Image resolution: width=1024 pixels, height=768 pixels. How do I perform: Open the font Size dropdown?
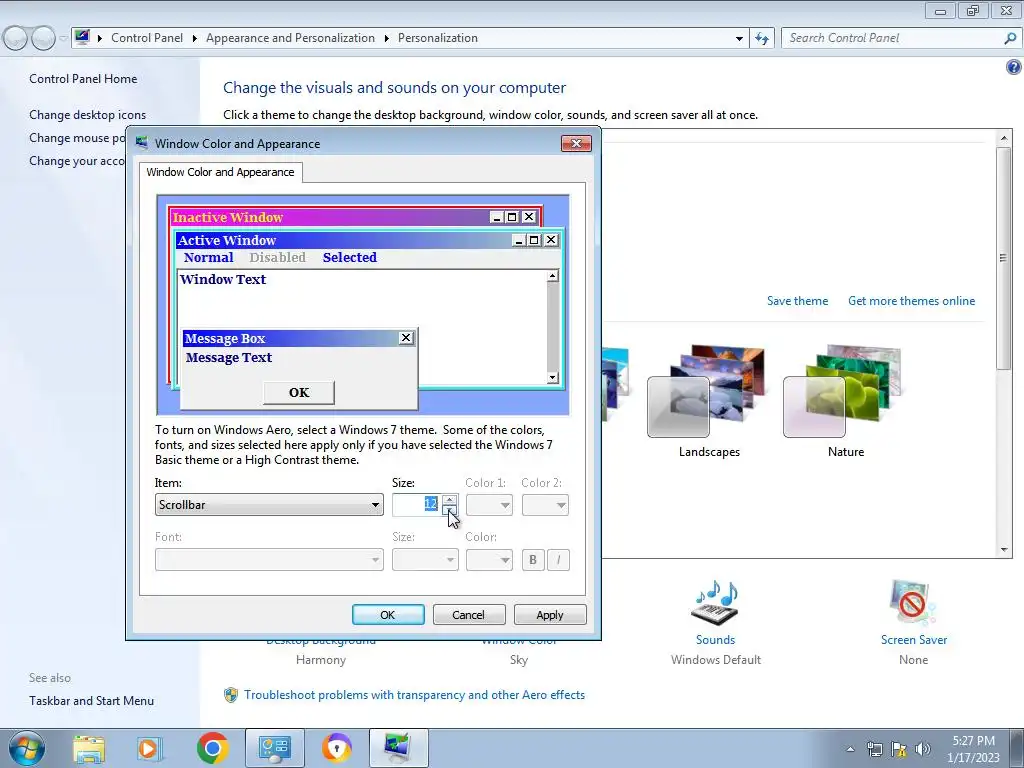click(x=425, y=560)
